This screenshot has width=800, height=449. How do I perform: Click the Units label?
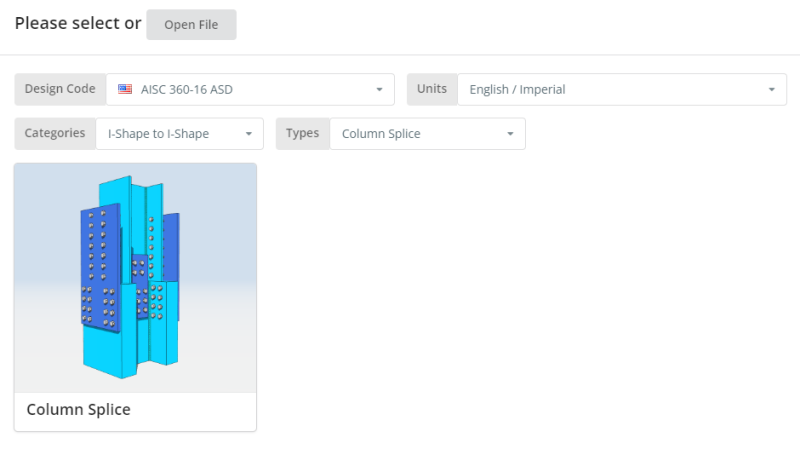(432, 89)
